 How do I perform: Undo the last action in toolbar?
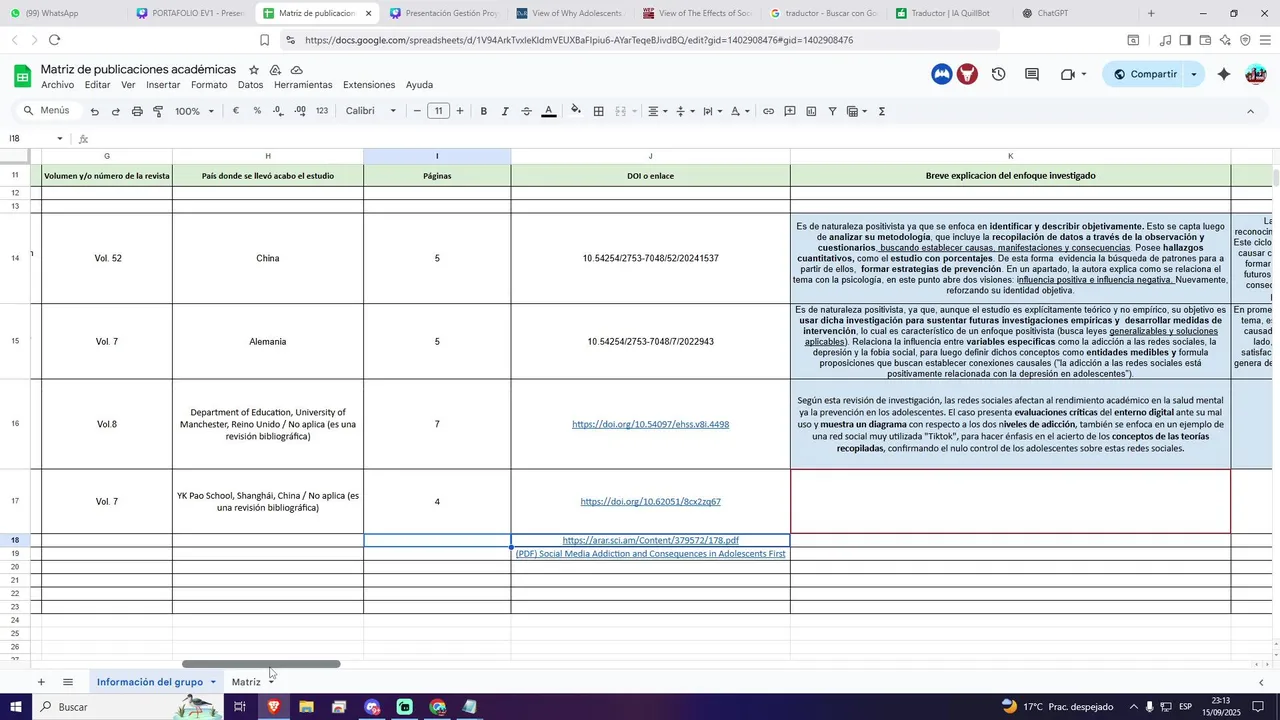95,111
